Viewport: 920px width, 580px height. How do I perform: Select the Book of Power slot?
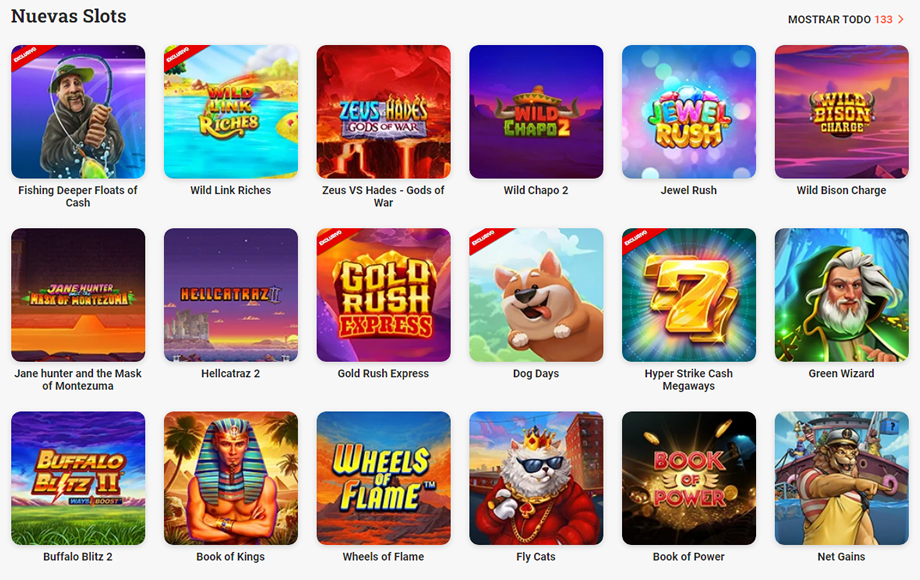tap(689, 478)
